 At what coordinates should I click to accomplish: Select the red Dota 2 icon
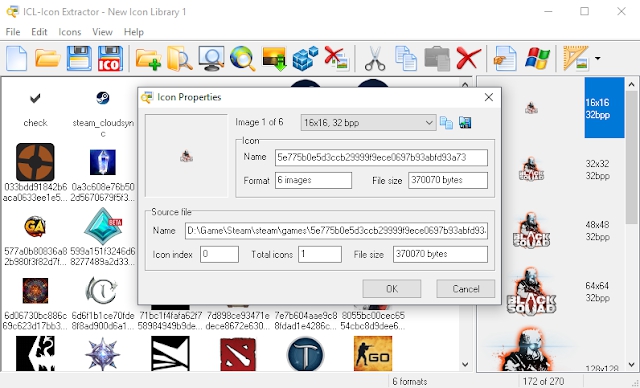[238, 354]
